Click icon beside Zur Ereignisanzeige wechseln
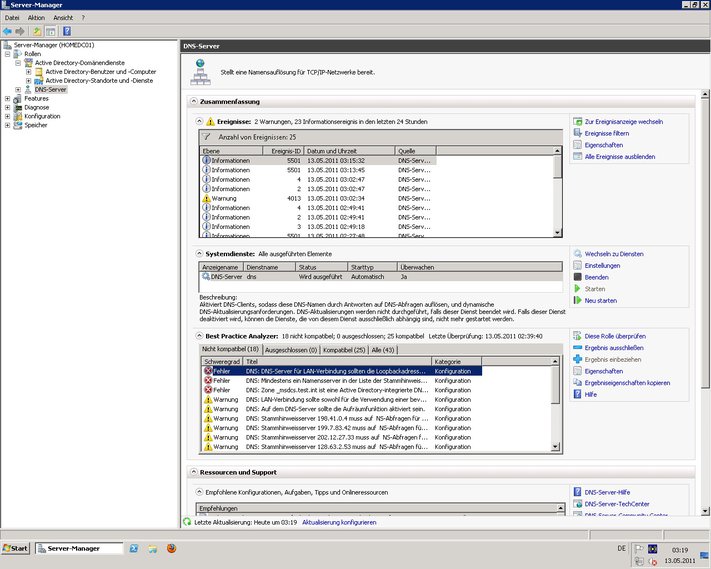Viewport: 711px width, 569px height. point(577,122)
